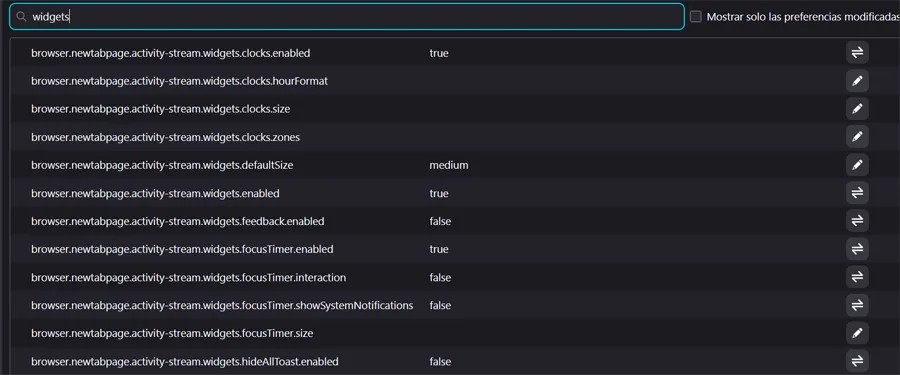Select widgets.focusTimer.showSystemNotifications preference name

point(222,306)
